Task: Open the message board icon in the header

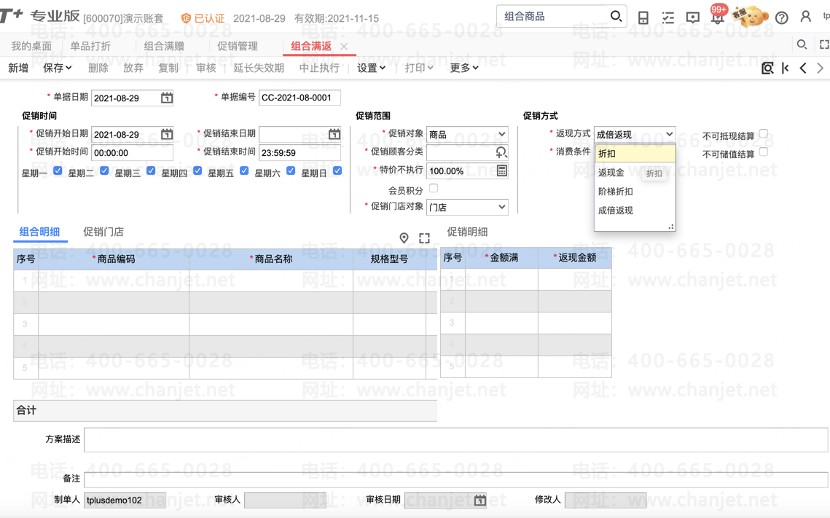Action: click(692, 17)
